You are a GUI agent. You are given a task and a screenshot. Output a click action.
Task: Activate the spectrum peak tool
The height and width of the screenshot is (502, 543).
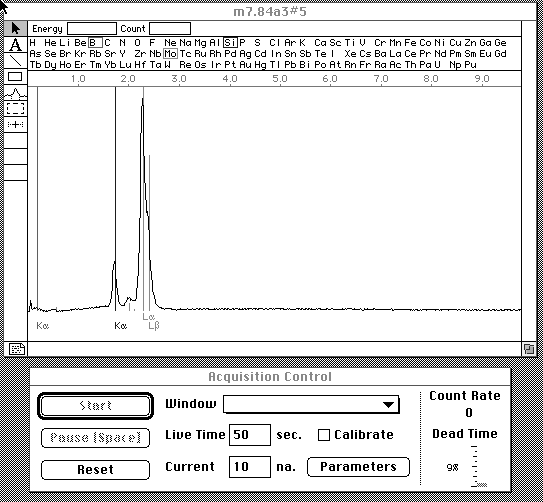16,92
